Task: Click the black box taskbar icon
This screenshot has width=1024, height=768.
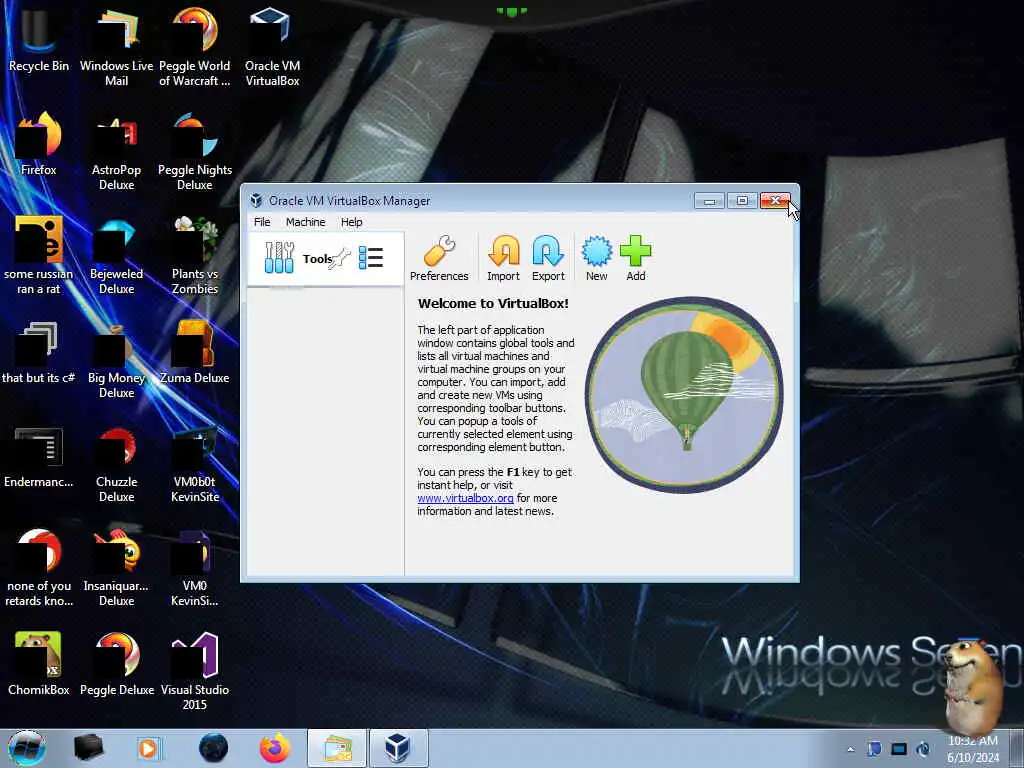Action: [x=88, y=748]
